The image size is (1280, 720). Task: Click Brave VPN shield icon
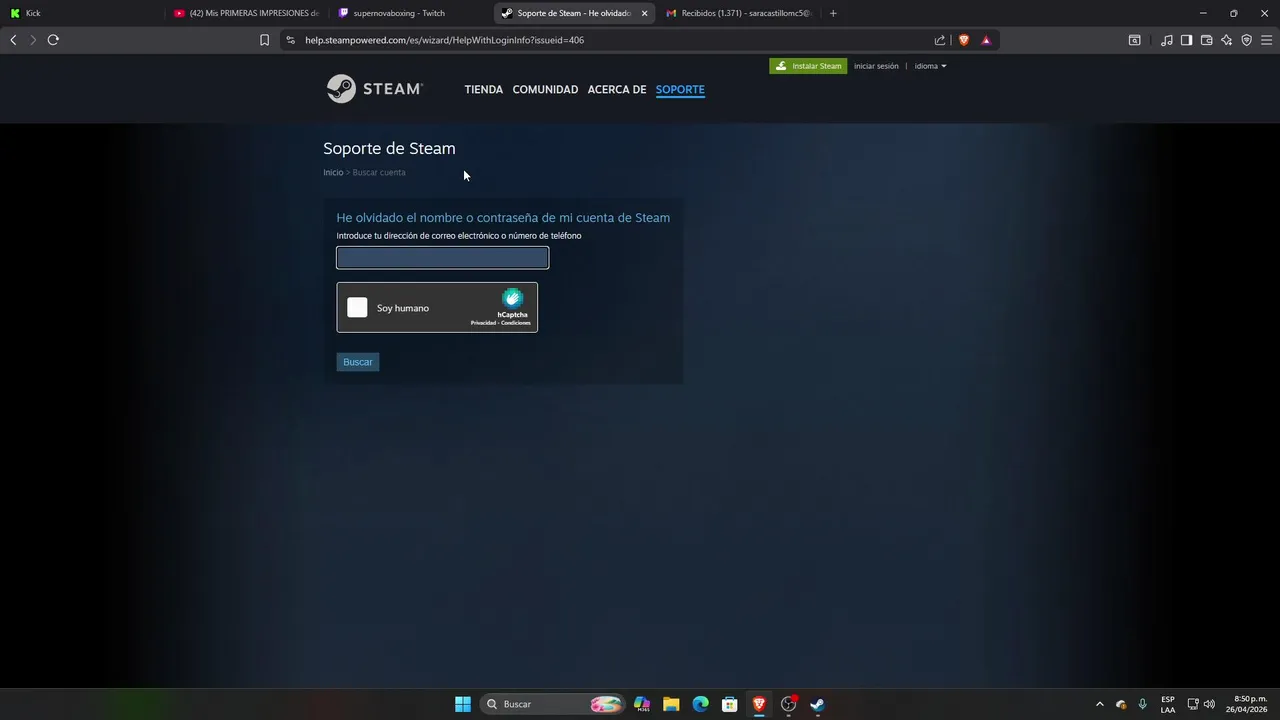click(1246, 40)
